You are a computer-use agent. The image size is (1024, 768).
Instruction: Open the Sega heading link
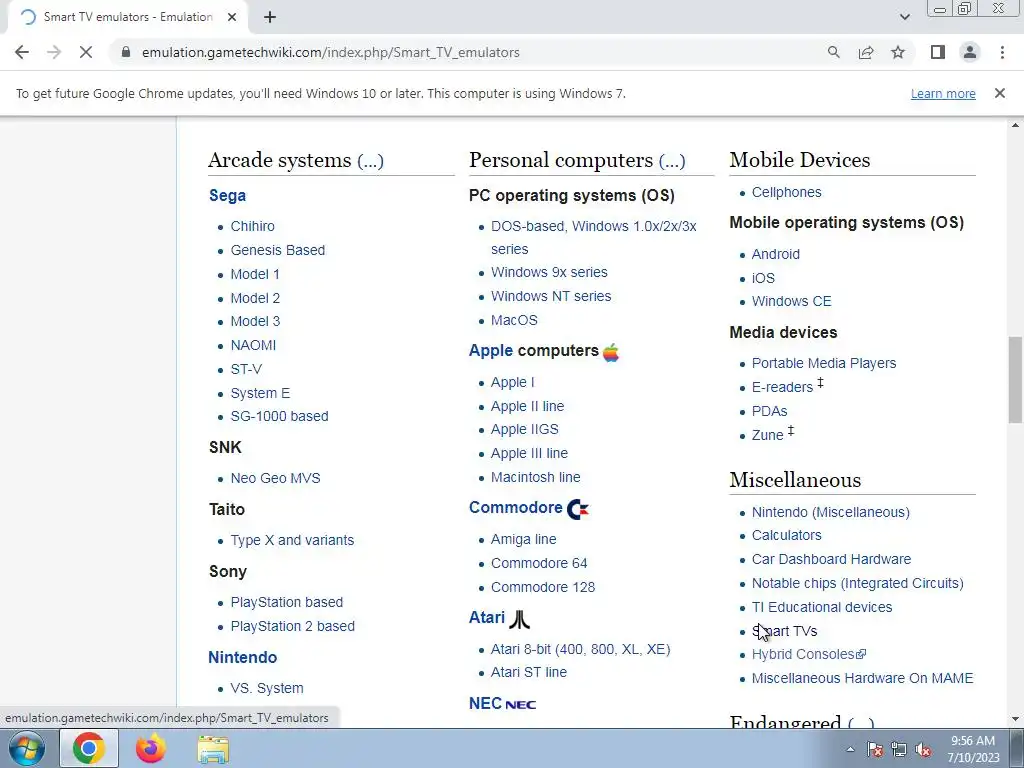pyautogui.click(x=227, y=195)
